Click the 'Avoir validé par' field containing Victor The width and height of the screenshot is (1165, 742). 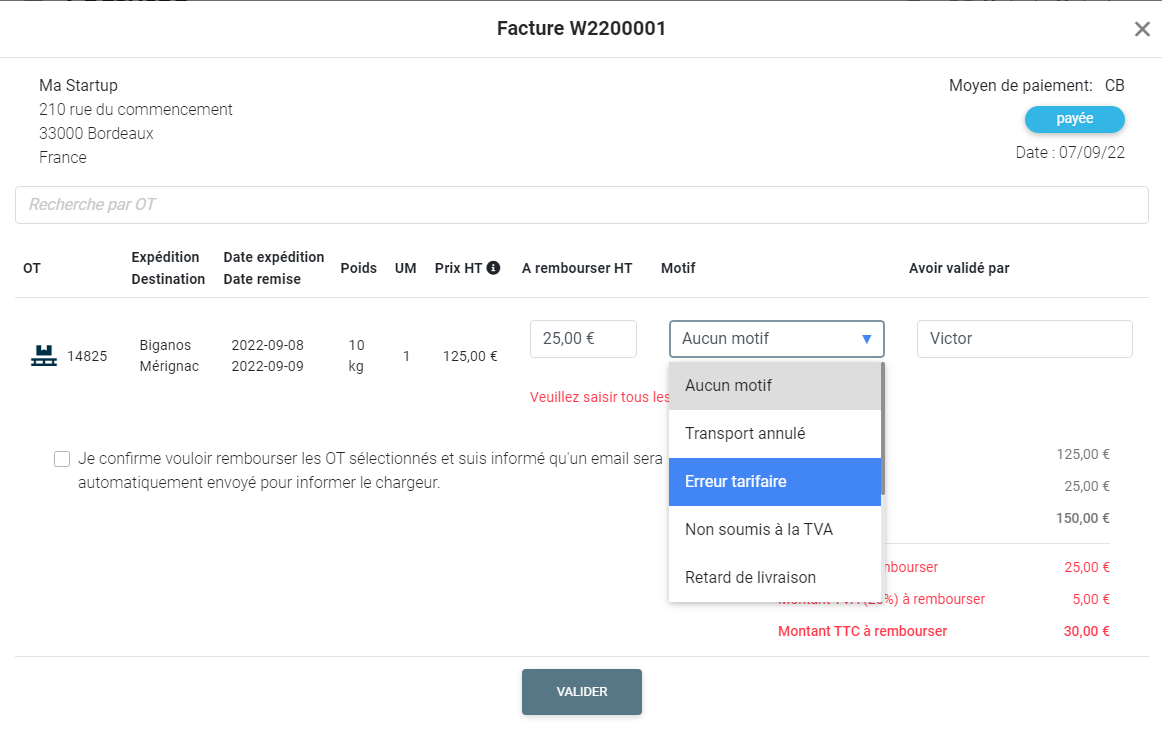[1024, 339]
